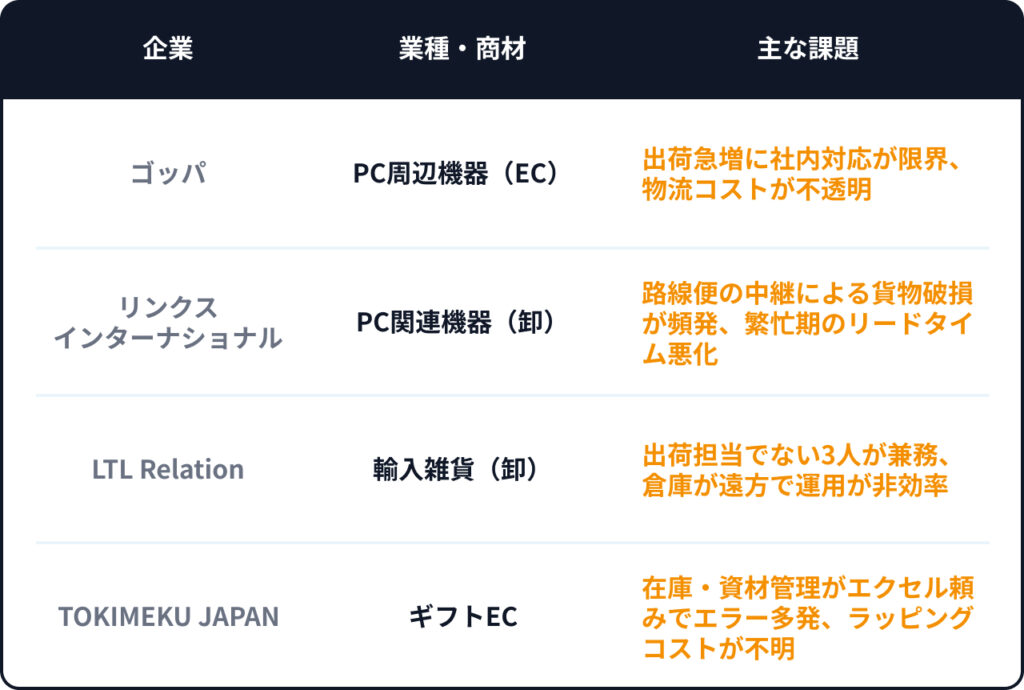
Task: Click the orange line 出荷急増に社内対応が限界、
Action: pos(802,158)
